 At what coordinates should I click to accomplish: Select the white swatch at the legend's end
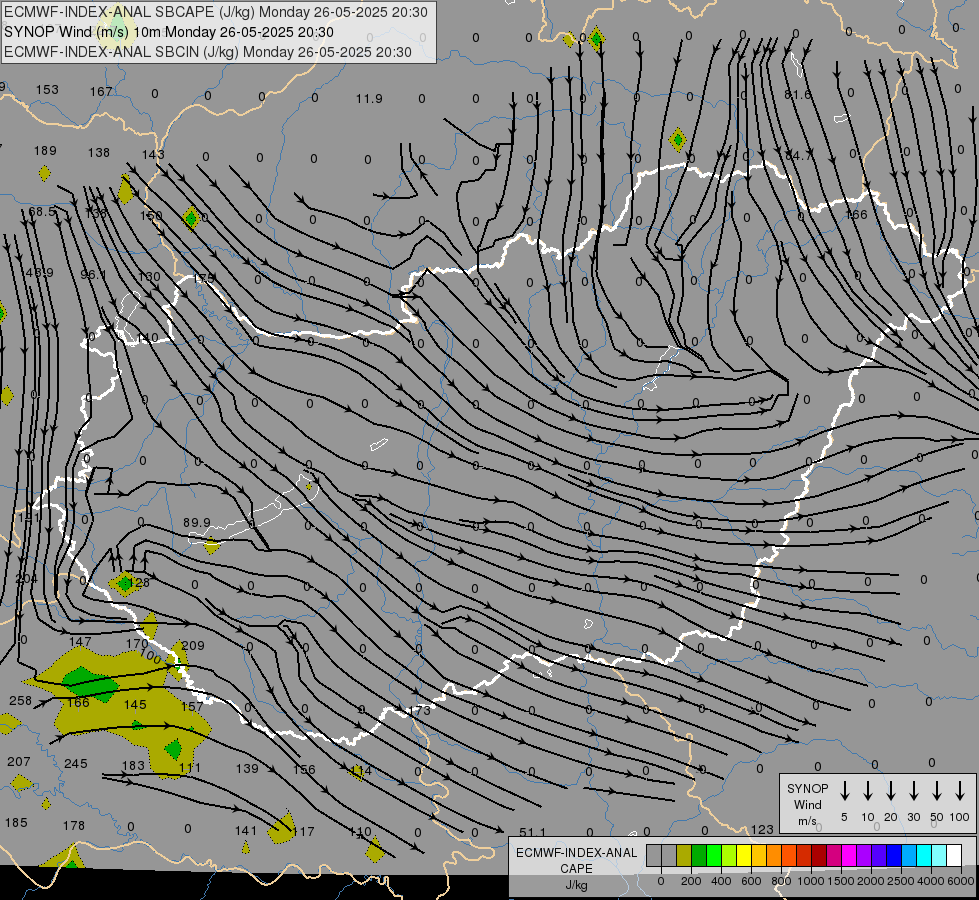(953, 856)
